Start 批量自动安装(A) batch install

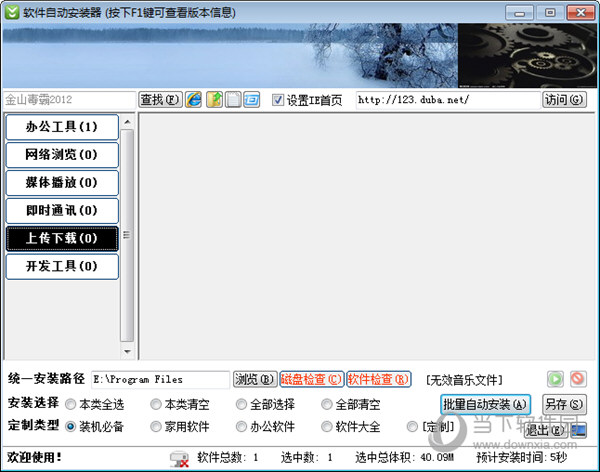[485, 404]
